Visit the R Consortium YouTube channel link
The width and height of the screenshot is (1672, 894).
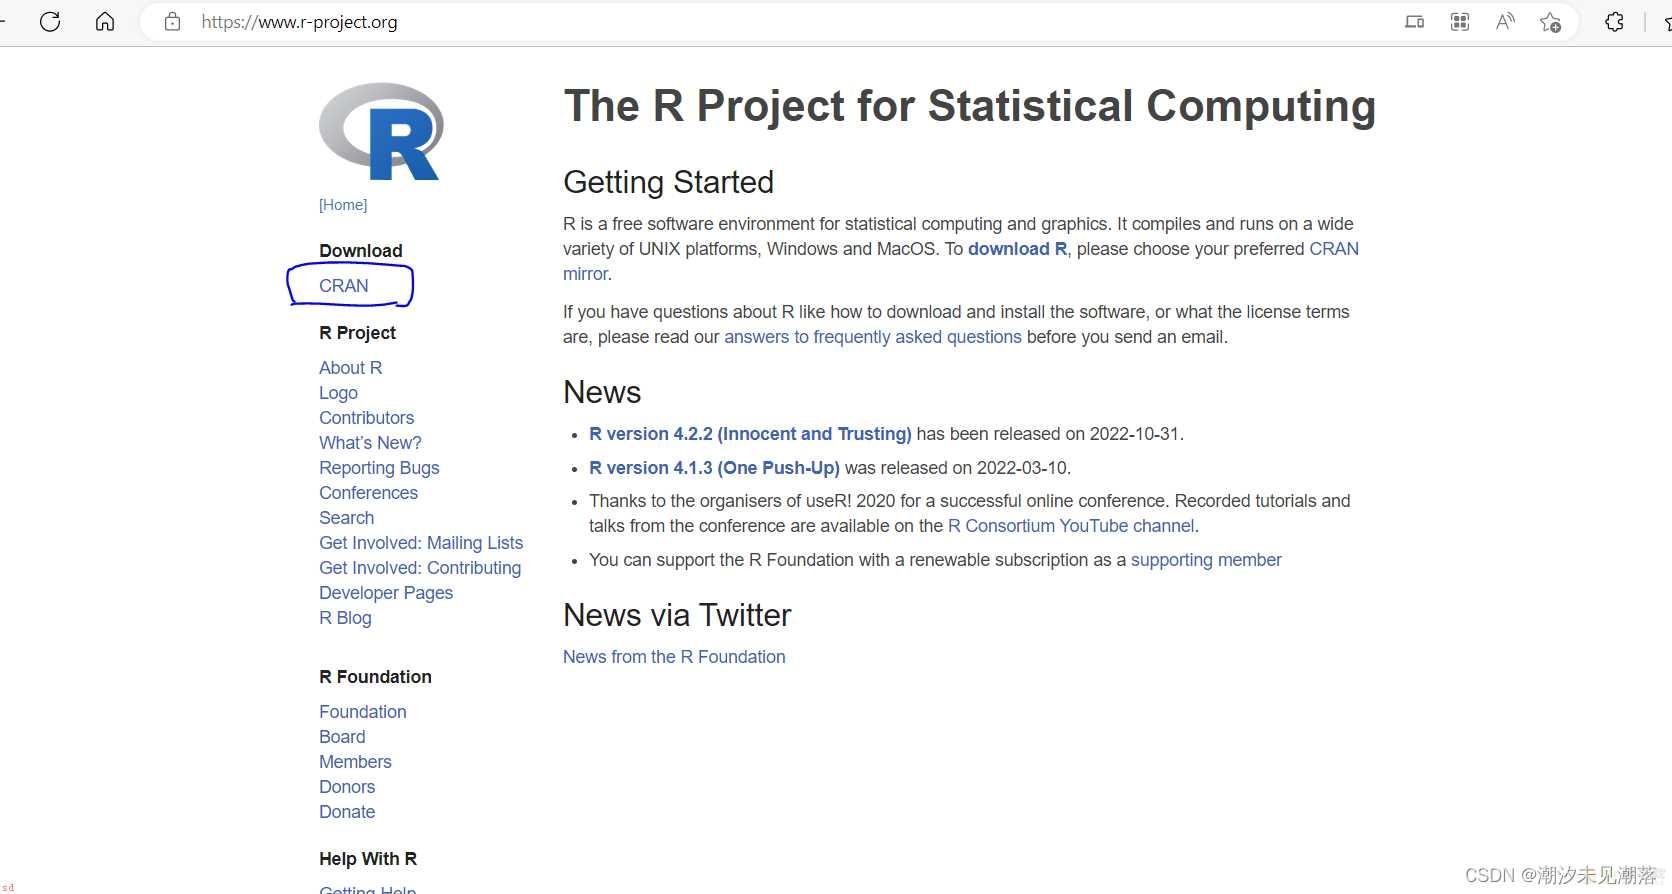point(1071,526)
